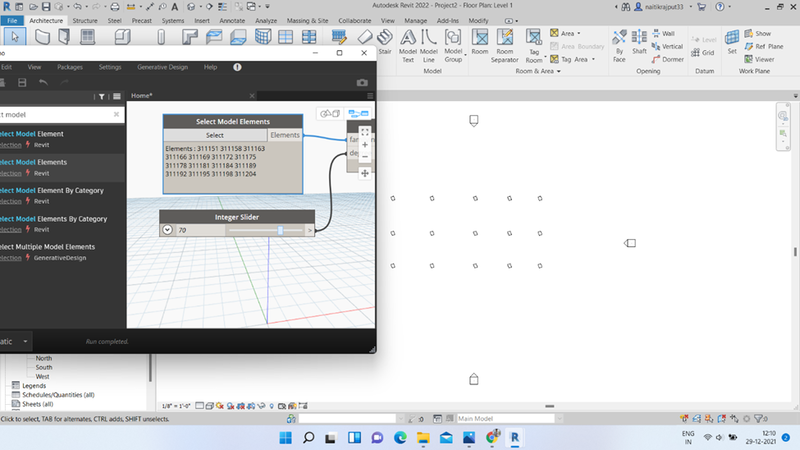Toggle the Dynamo library view layout icon

tap(117, 96)
